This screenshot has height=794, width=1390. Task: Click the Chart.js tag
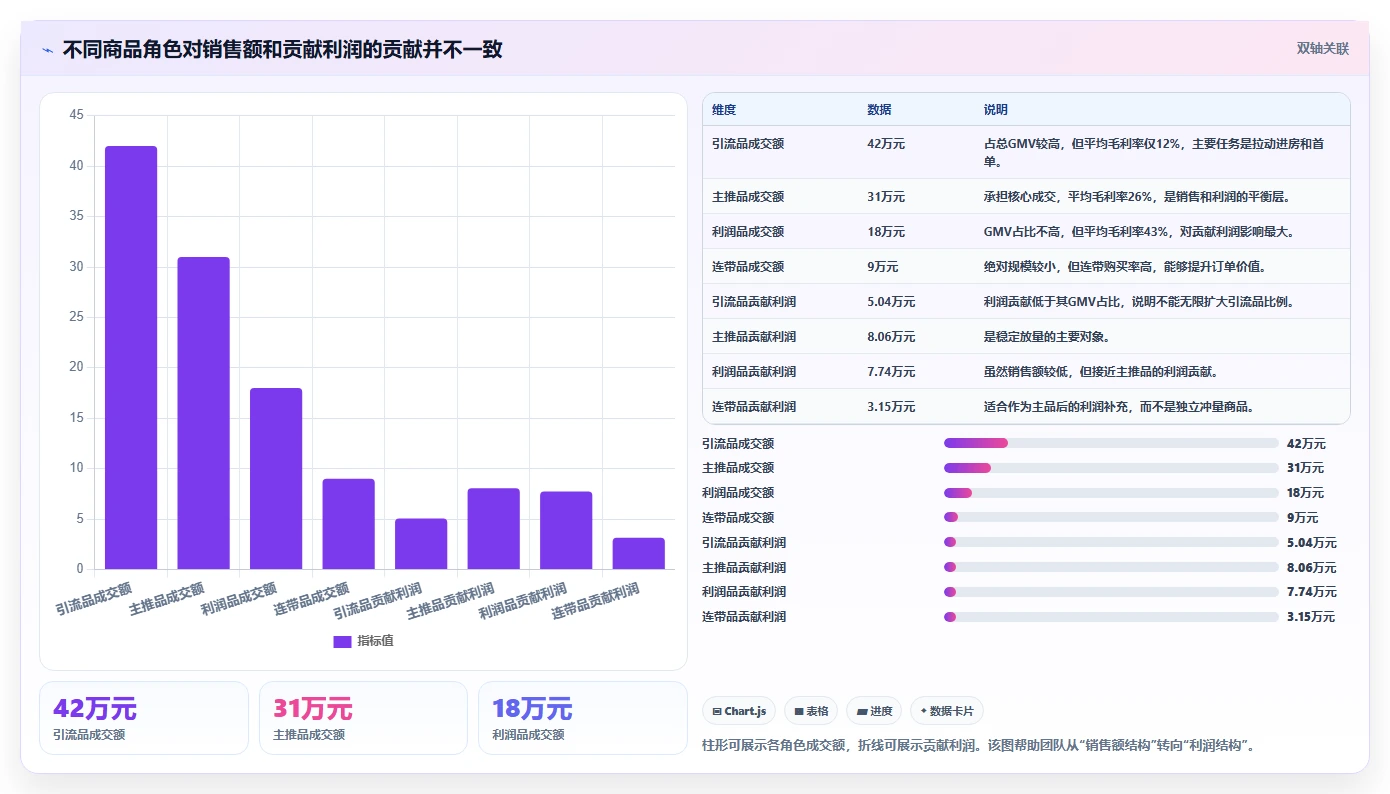coord(739,711)
